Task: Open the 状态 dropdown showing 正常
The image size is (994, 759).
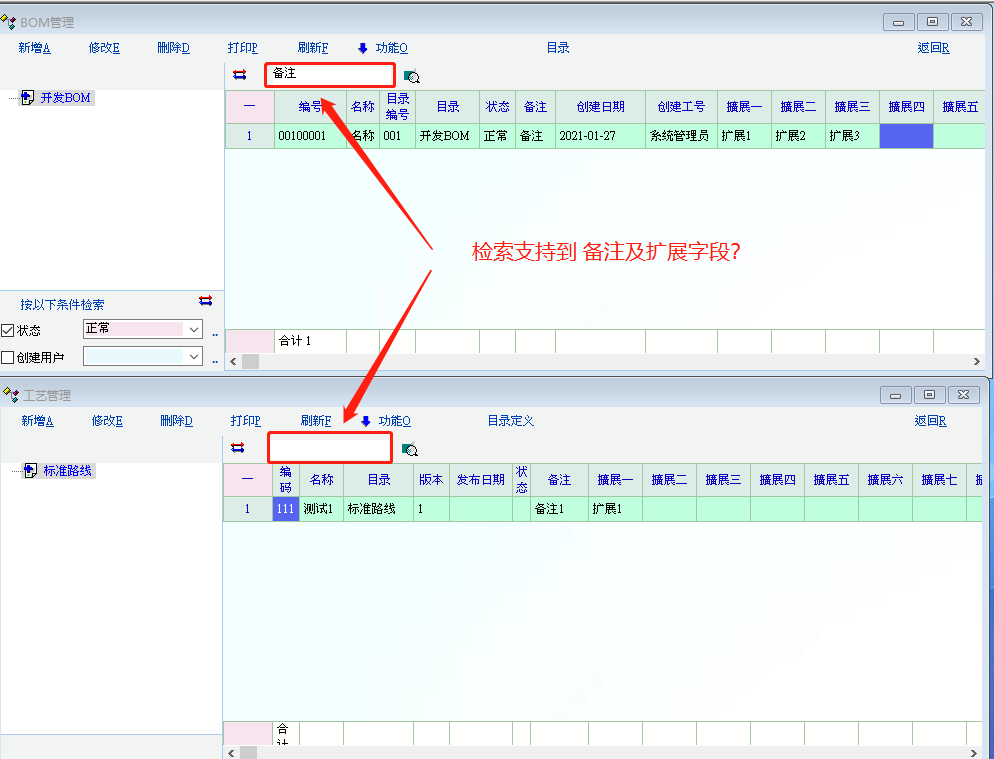Action: (x=193, y=329)
